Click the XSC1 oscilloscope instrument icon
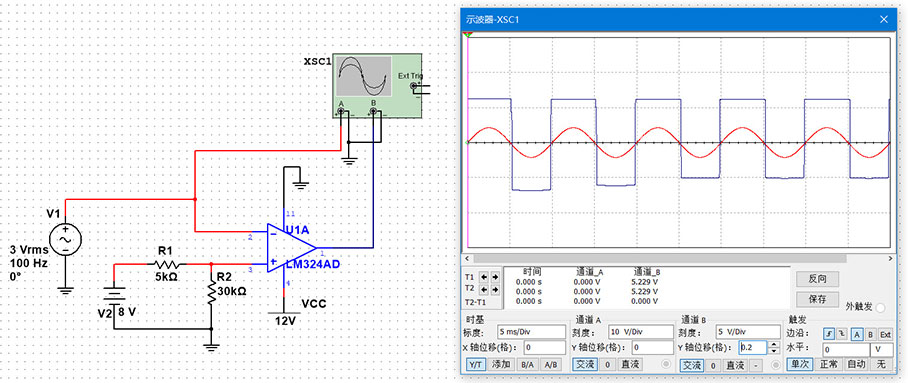Screen dimensions: 908x383 pos(377,86)
